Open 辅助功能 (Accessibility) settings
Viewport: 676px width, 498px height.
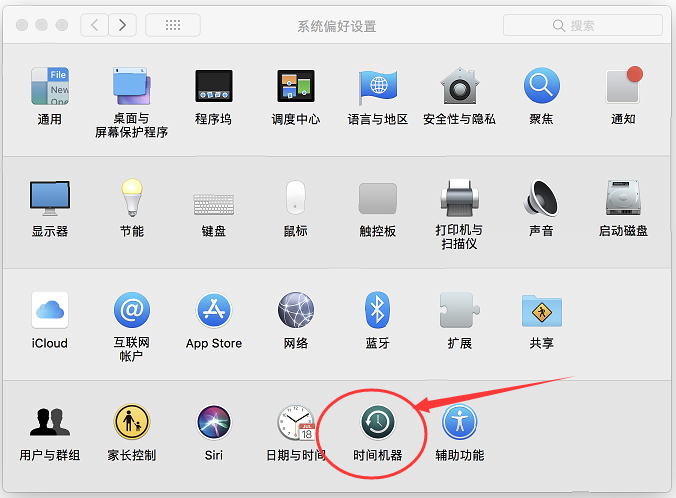pos(459,423)
